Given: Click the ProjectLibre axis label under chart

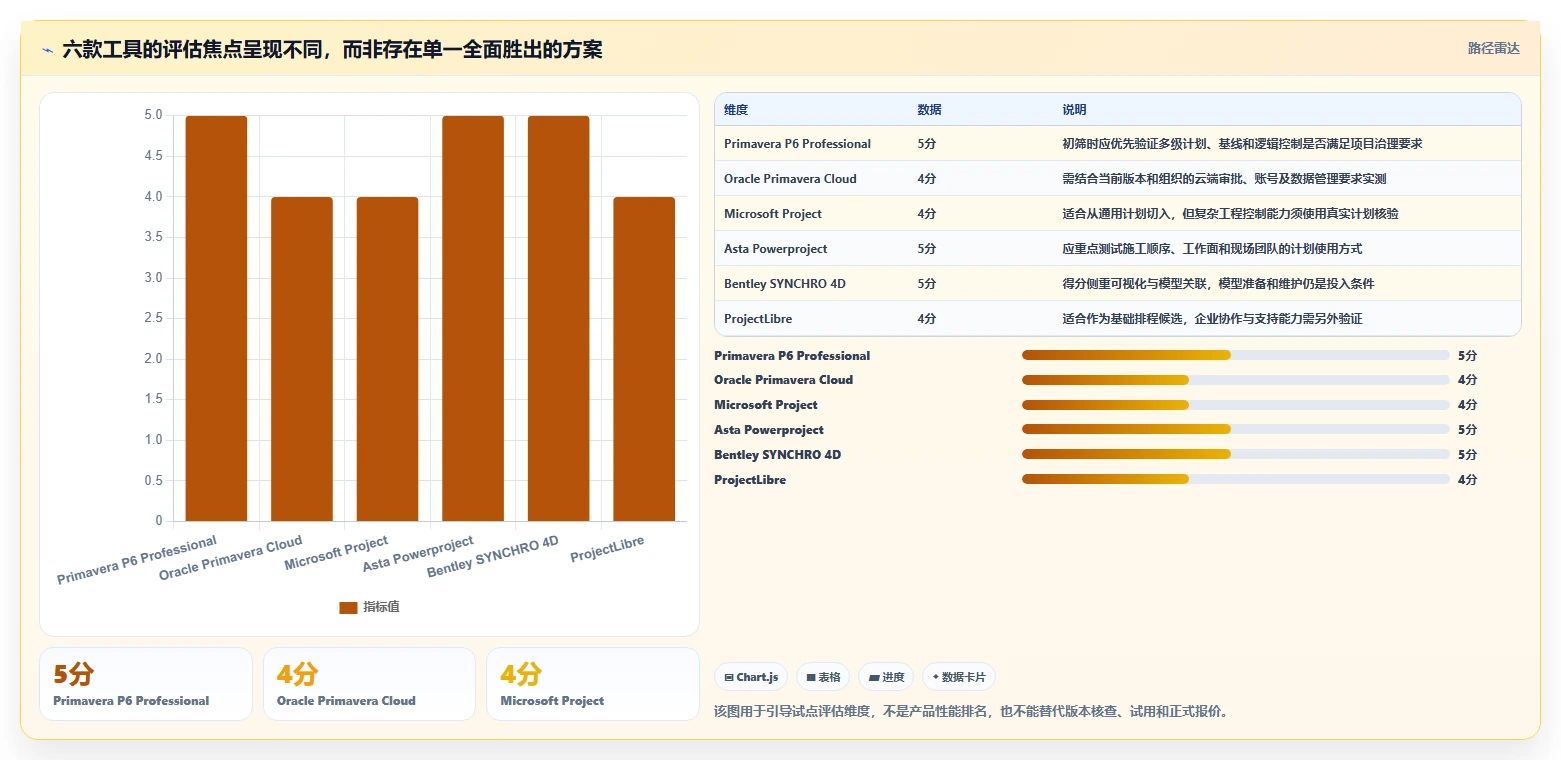Looking at the screenshot, I should [607, 549].
